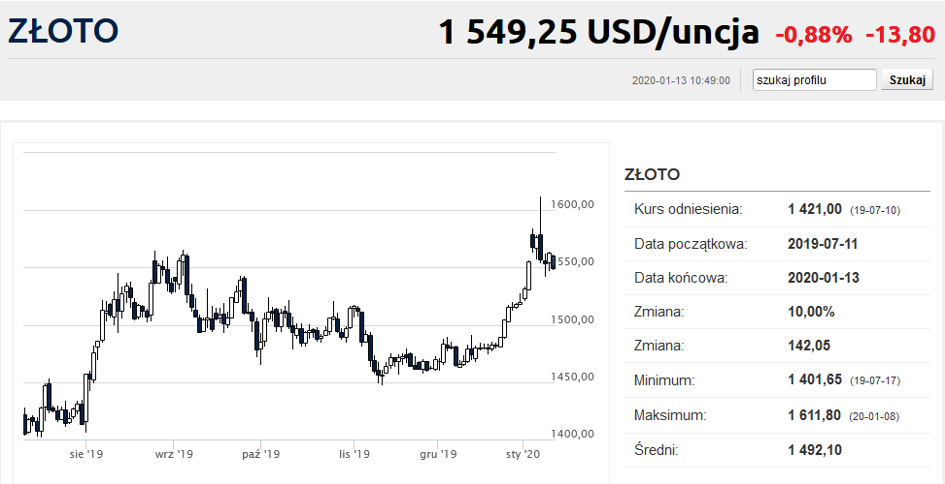Click the wrz '19 axis label
This screenshot has height=484, width=945.
(174, 453)
